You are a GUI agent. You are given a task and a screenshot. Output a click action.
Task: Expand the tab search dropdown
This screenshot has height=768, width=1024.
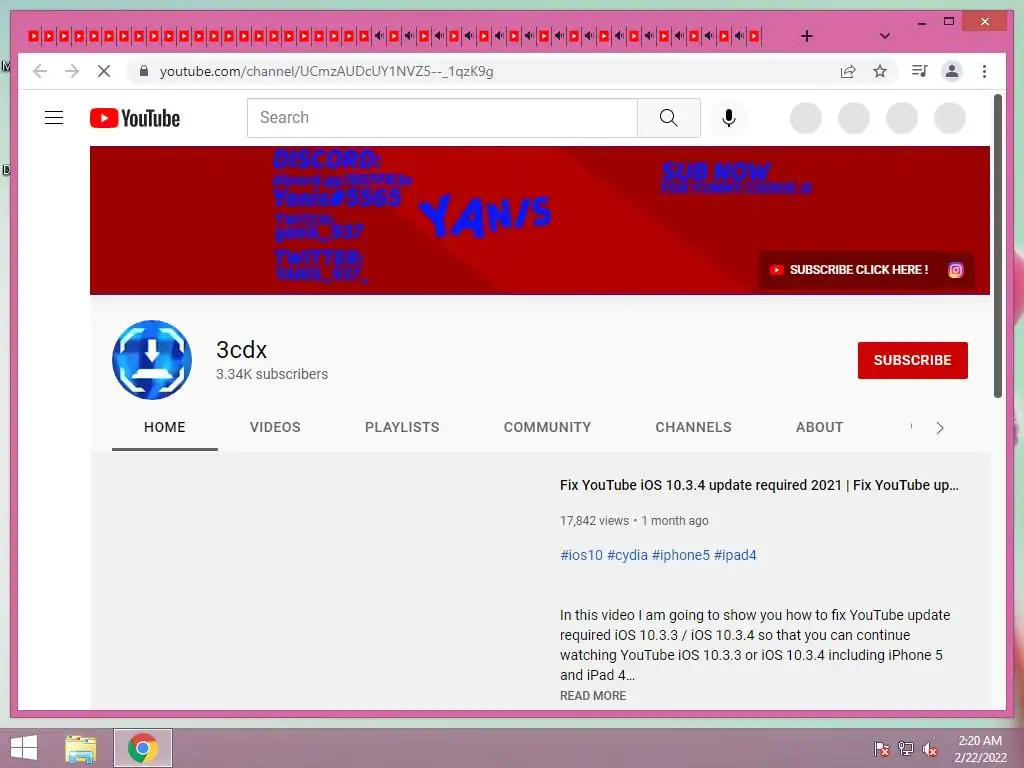885,36
